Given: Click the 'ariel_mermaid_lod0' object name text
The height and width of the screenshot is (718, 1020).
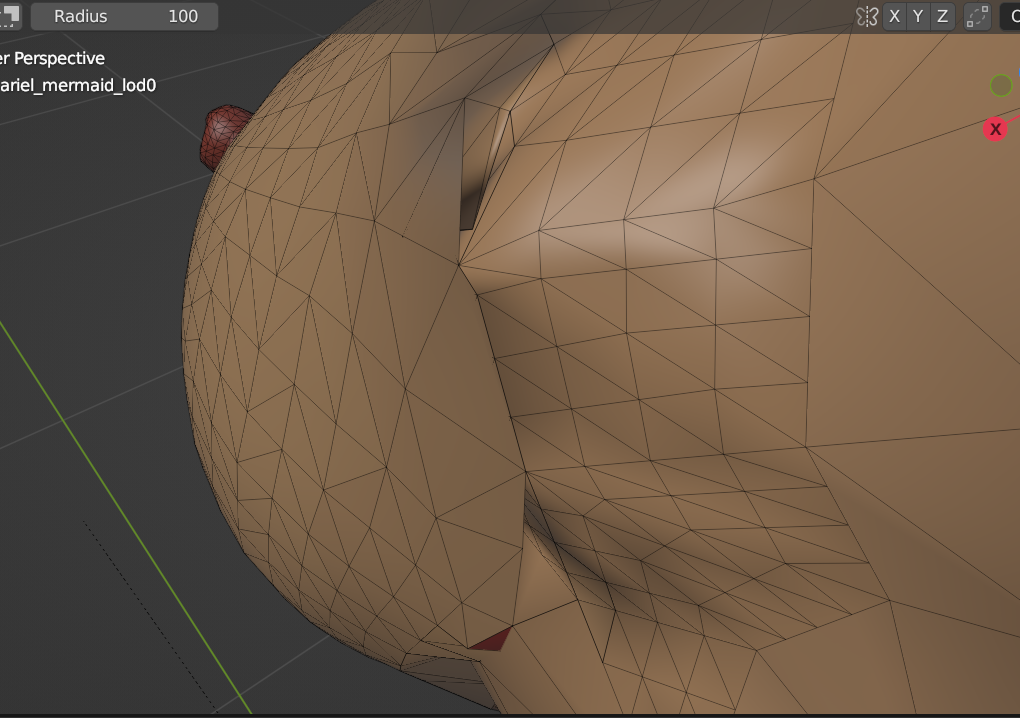Looking at the screenshot, I should (78, 85).
